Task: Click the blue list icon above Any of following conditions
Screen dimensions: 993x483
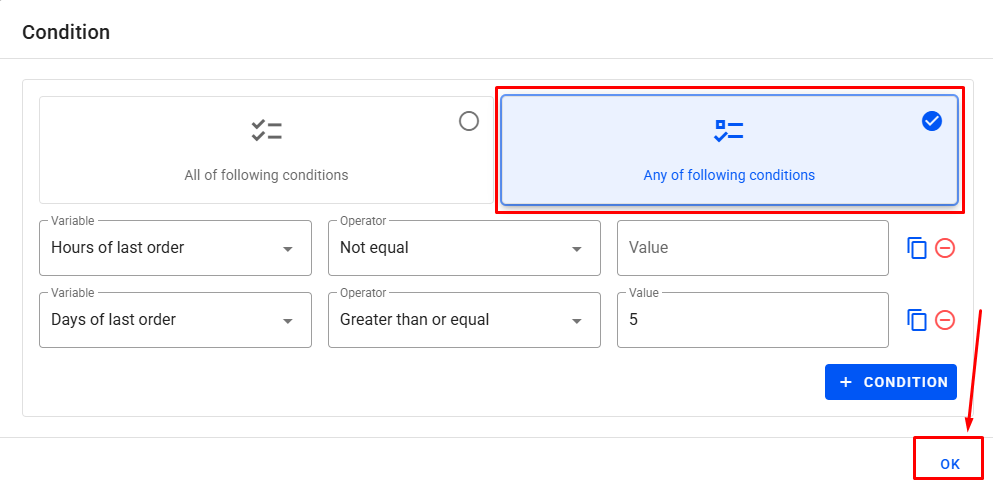Action: tap(729, 130)
